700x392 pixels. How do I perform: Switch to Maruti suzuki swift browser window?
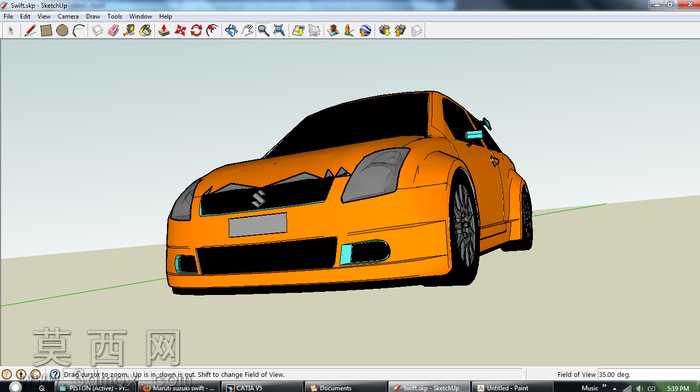click(x=178, y=388)
